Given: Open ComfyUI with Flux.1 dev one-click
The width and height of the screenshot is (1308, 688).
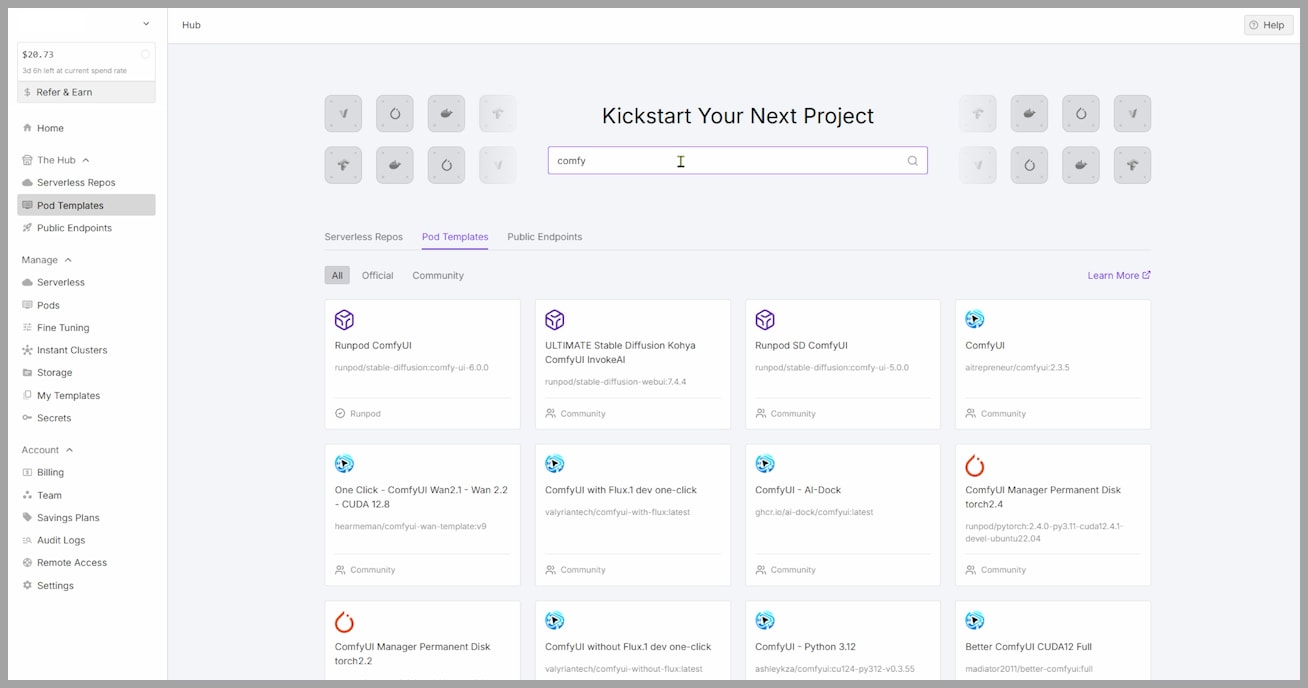Looking at the screenshot, I should tap(633, 515).
